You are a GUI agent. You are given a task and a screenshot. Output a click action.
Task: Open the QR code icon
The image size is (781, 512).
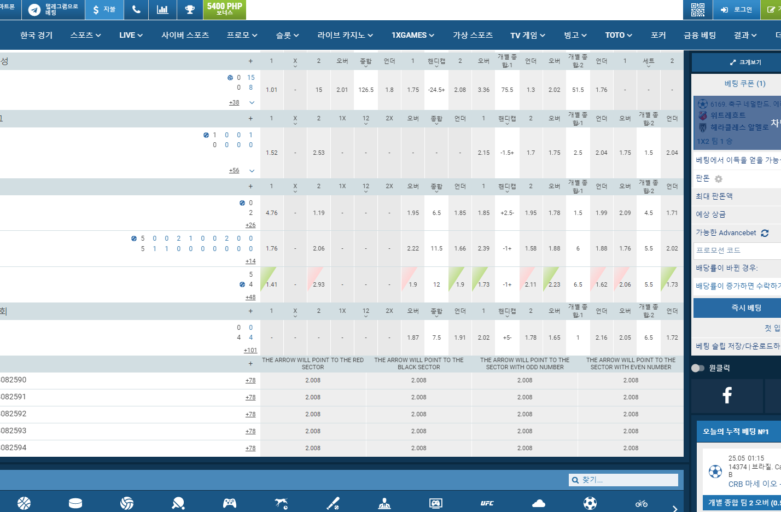(x=697, y=9)
